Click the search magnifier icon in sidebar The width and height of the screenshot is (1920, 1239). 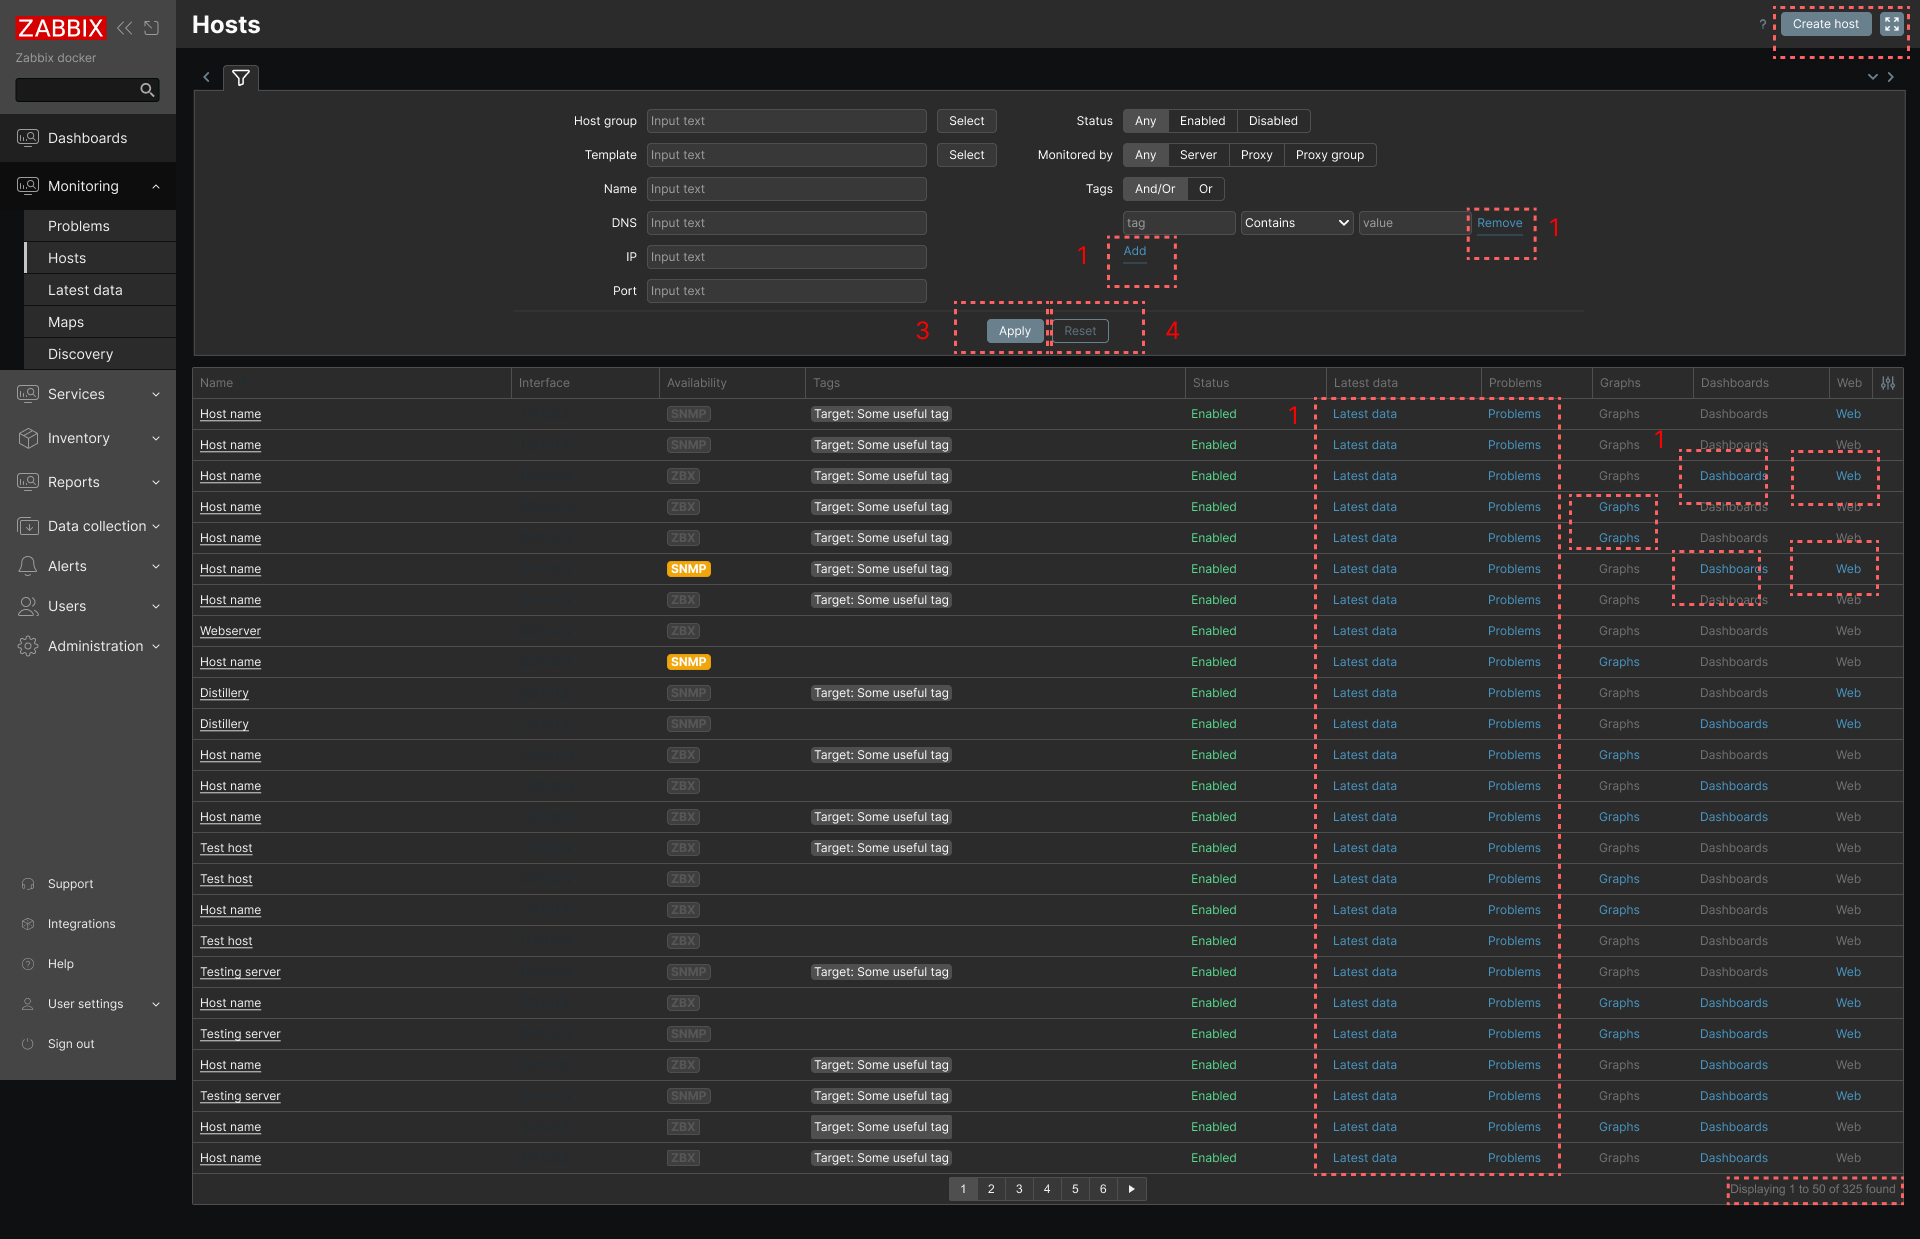pyautogui.click(x=147, y=90)
